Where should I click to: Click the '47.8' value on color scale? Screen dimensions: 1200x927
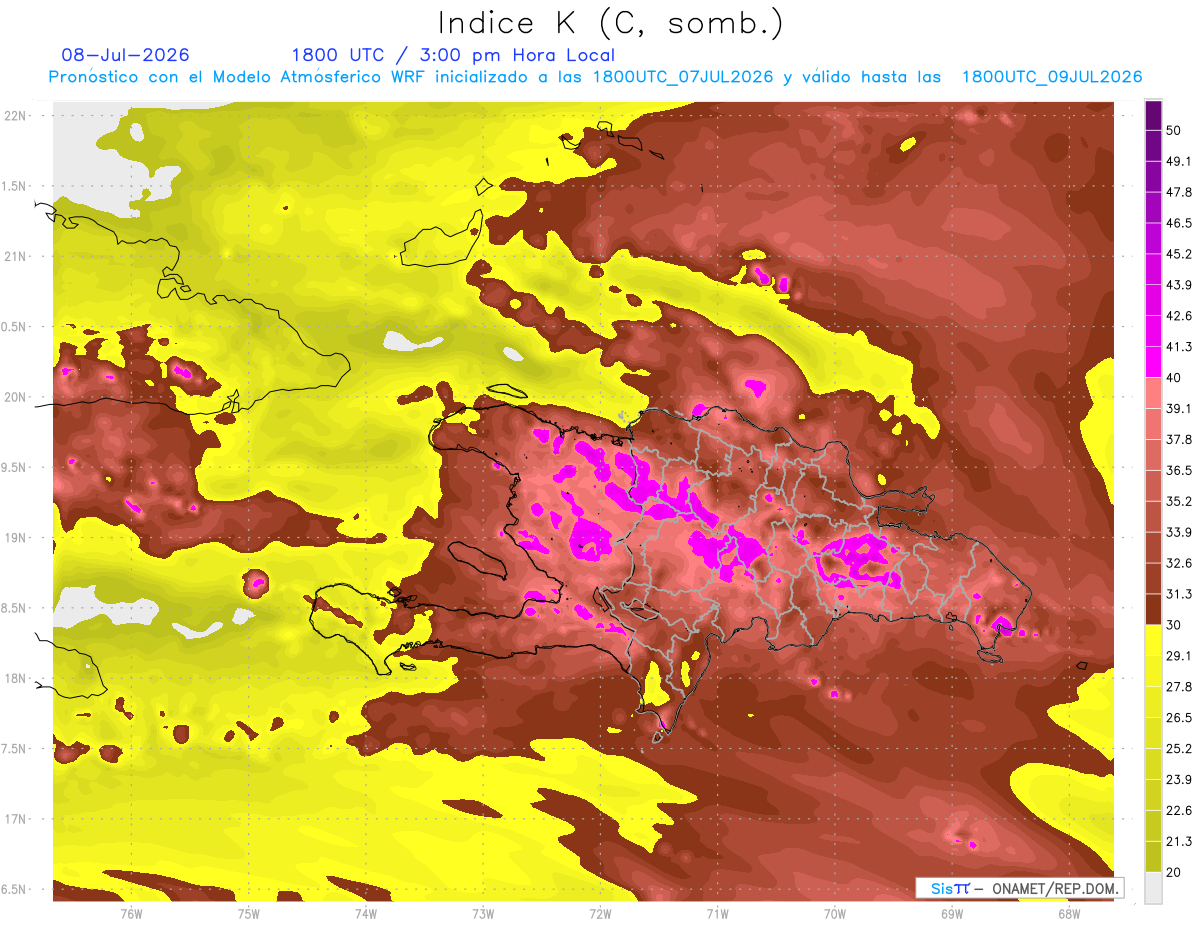(1178, 192)
